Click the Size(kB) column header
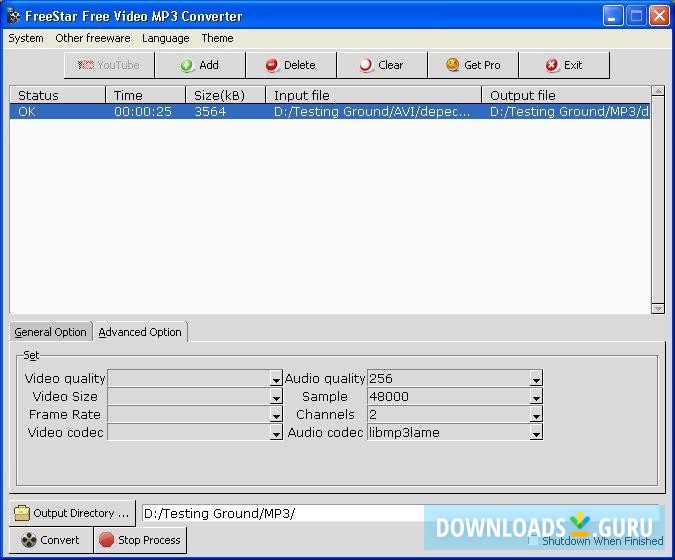675x560 pixels. pyautogui.click(x=226, y=95)
